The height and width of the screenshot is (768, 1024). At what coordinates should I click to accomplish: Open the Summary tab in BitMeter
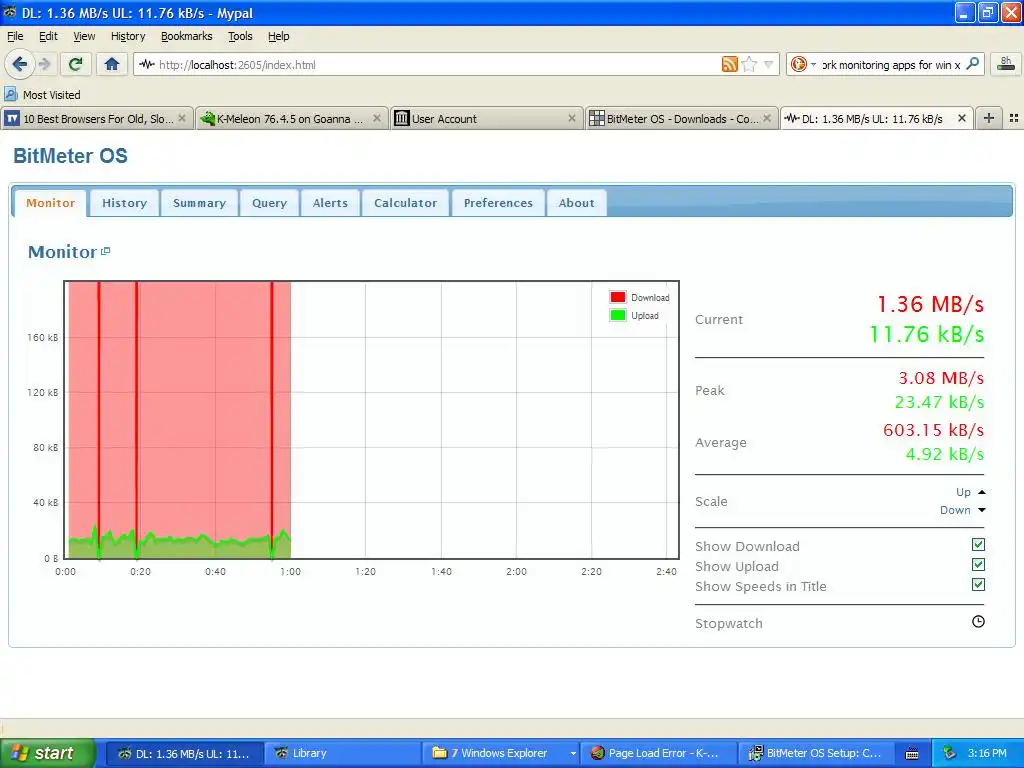pyautogui.click(x=199, y=203)
